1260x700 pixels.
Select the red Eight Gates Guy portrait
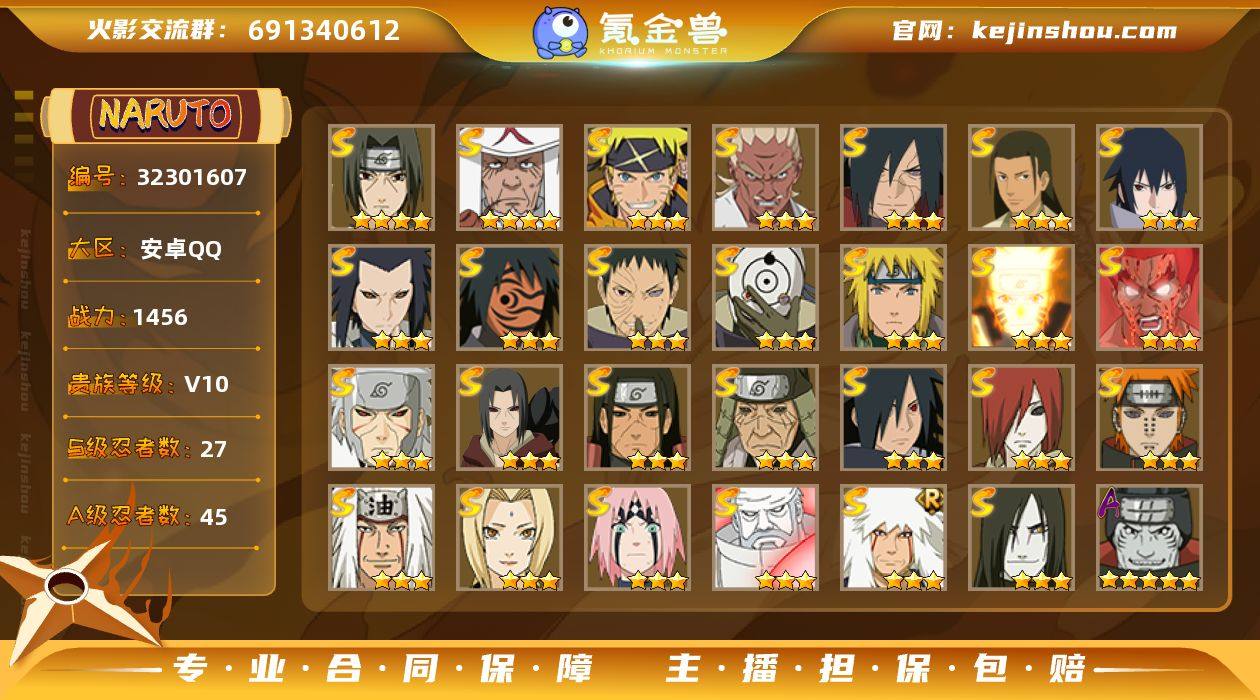pyautogui.click(x=1149, y=298)
